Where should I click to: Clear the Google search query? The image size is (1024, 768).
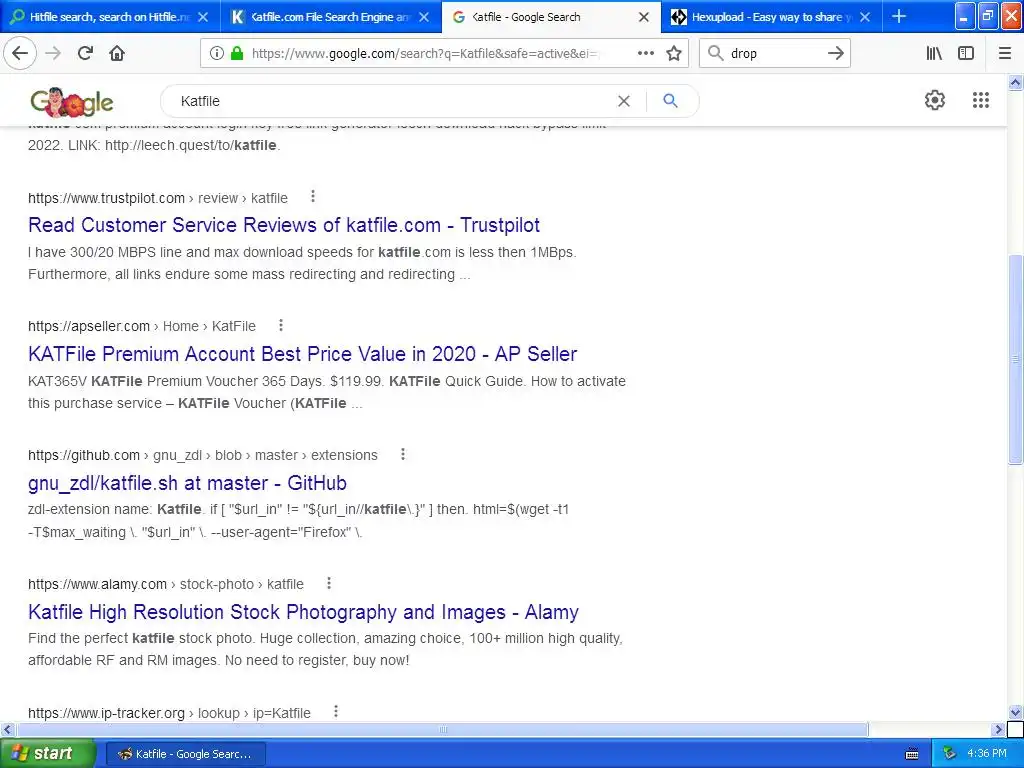point(624,101)
